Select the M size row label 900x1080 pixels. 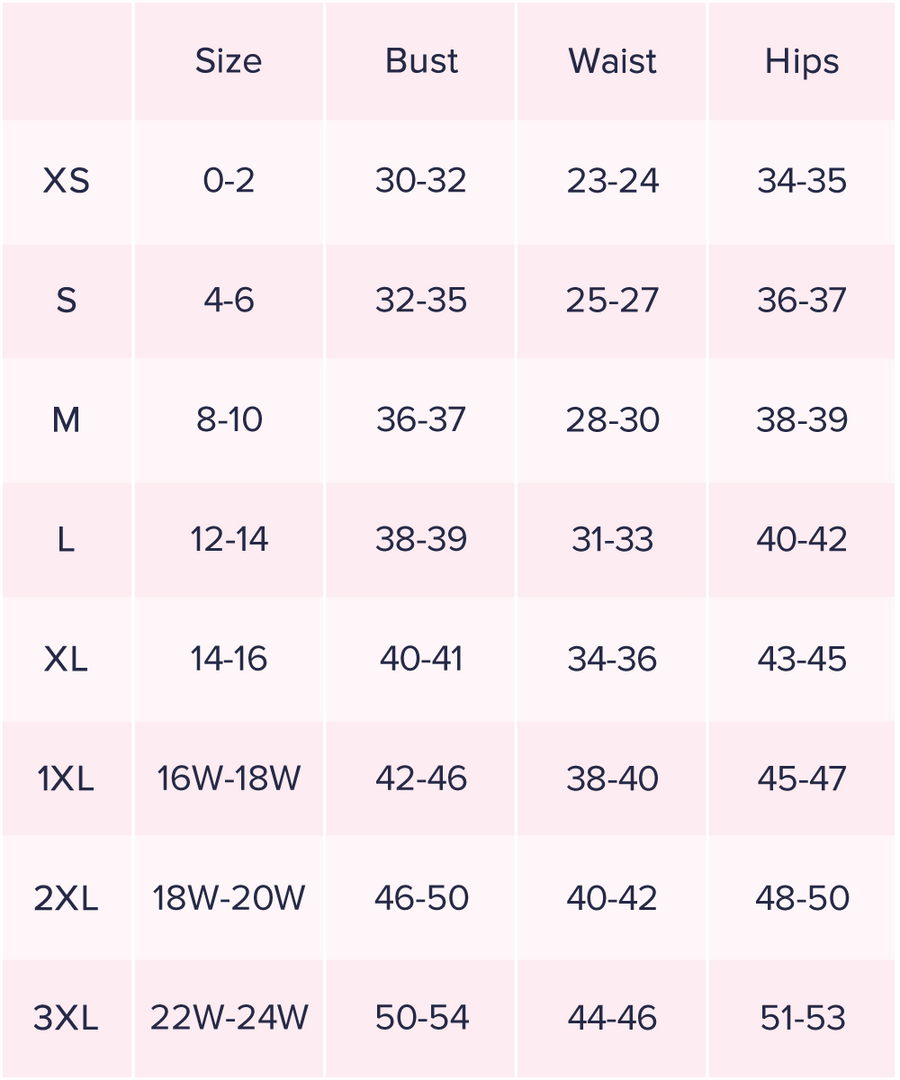(66, 419)
